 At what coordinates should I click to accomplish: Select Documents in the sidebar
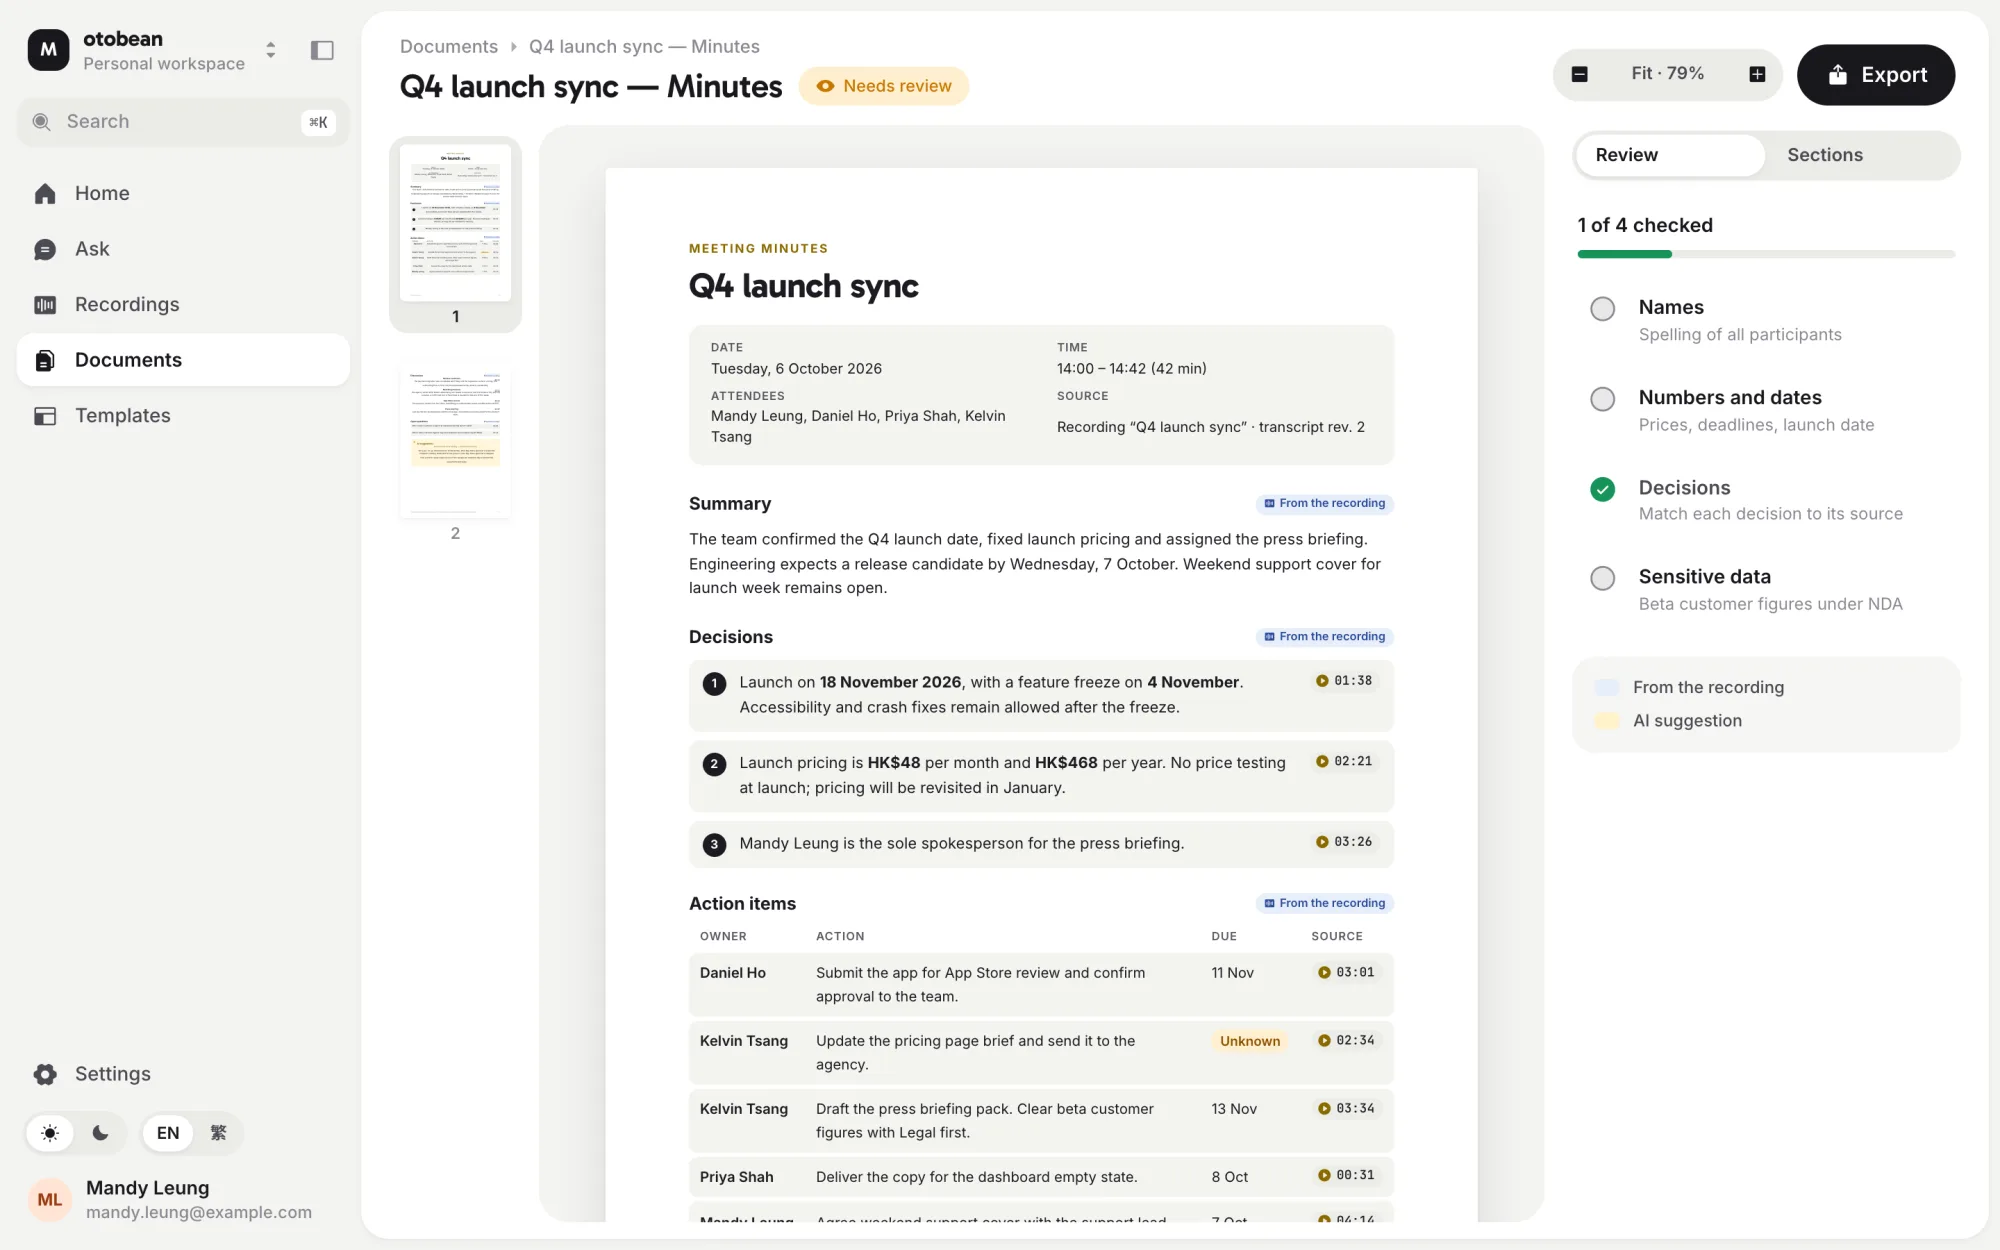pos(184,360)
